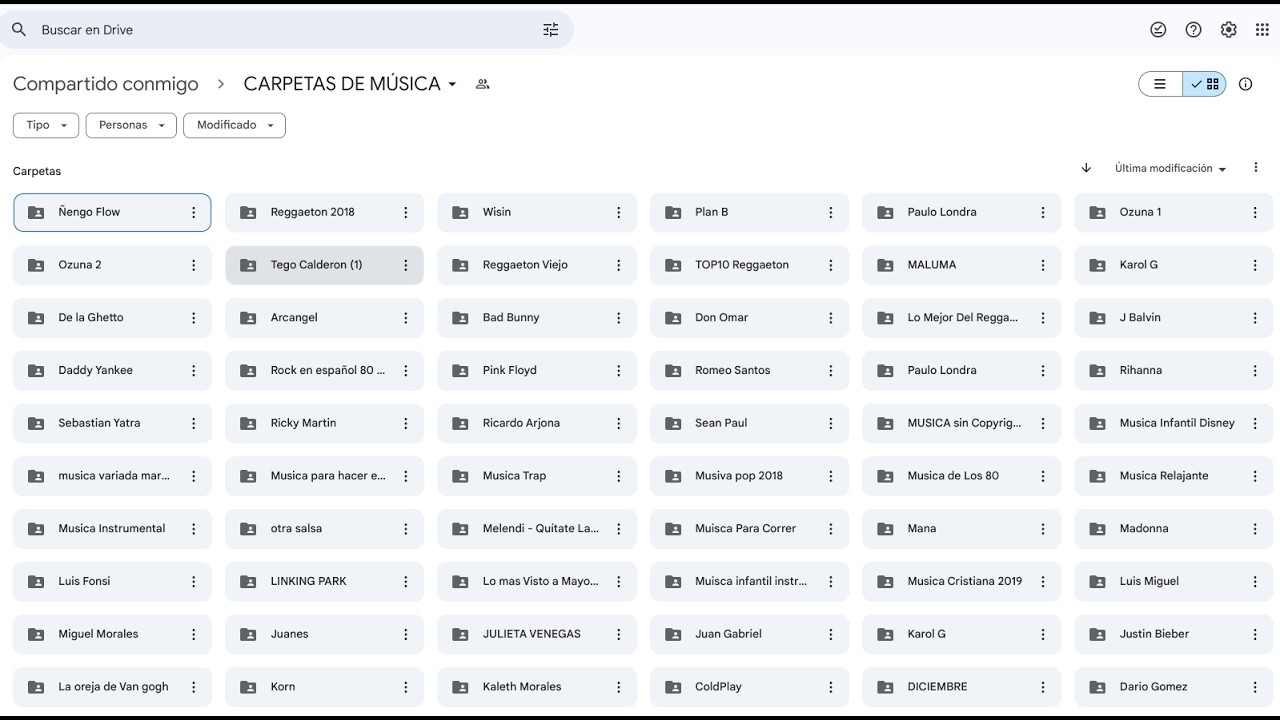Screen dimensions: 1280x720
Task: Open three-dot menu for Sean Paul folder
Action: [830, 423]
